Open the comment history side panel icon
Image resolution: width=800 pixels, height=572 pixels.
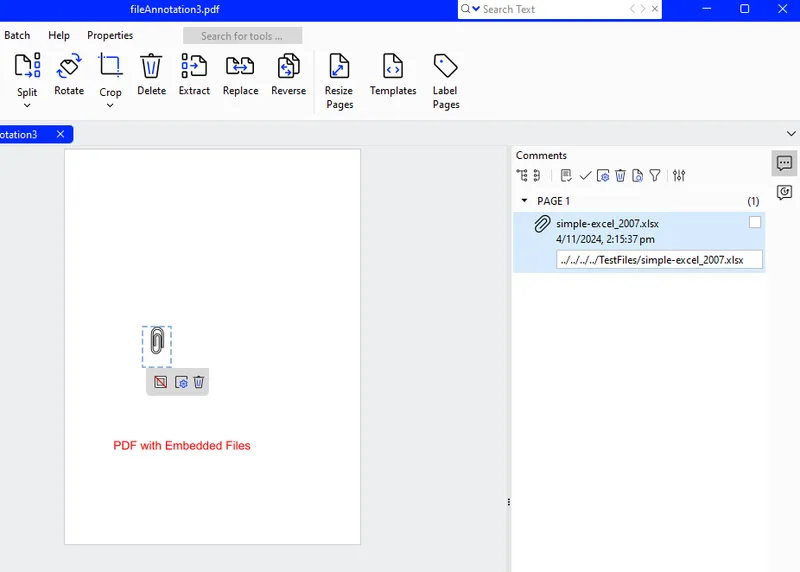(x=784, y=192)
